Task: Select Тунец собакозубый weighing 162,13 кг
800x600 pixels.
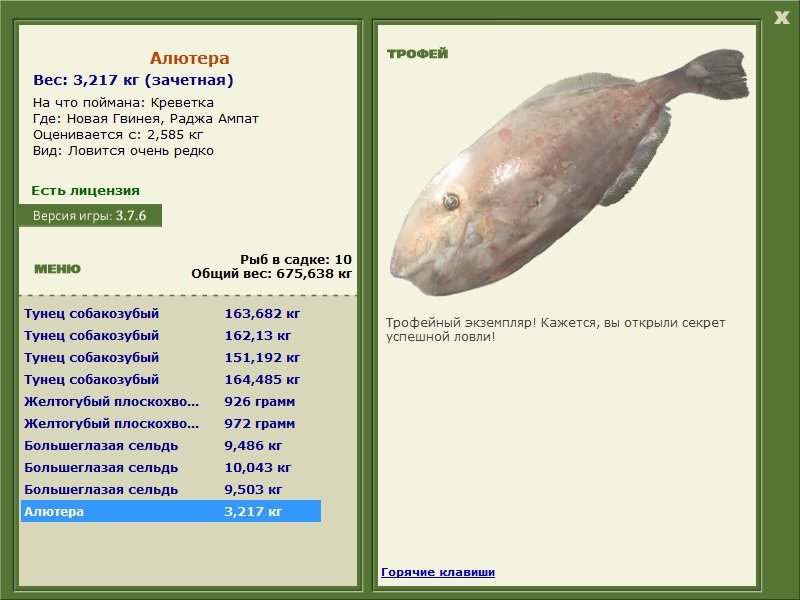Action: 170,336
